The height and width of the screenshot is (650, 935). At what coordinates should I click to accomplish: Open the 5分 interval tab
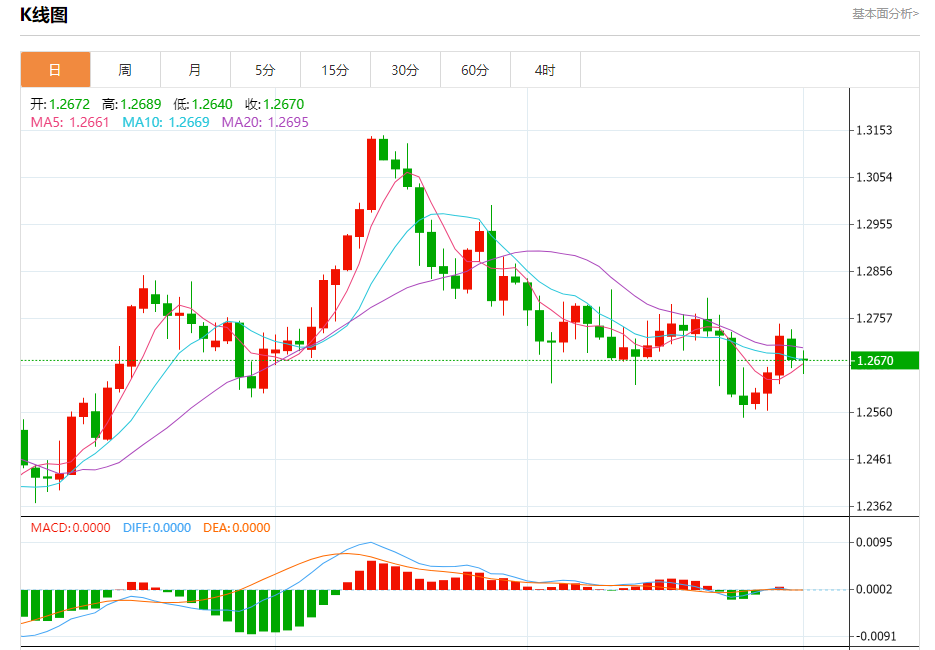pos(265,70)
